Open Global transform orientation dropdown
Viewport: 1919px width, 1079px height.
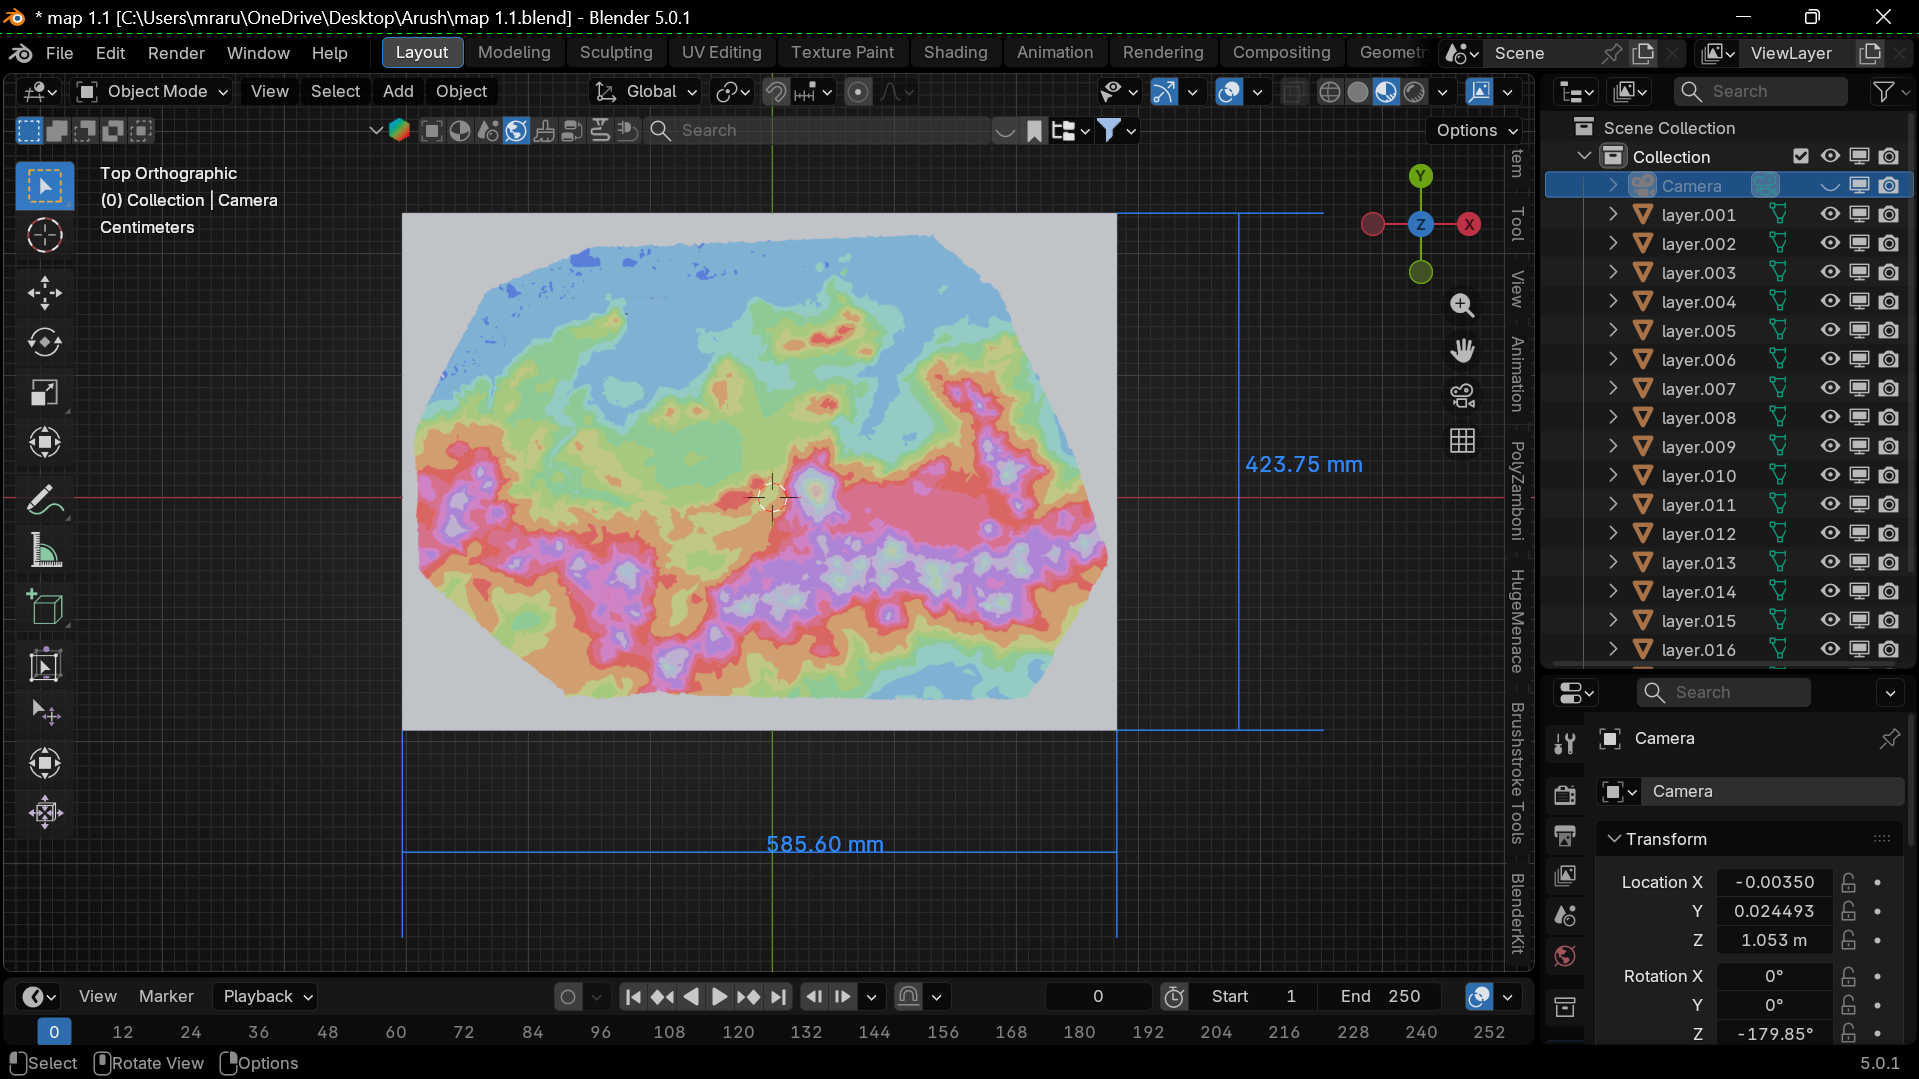coord(646,92)
